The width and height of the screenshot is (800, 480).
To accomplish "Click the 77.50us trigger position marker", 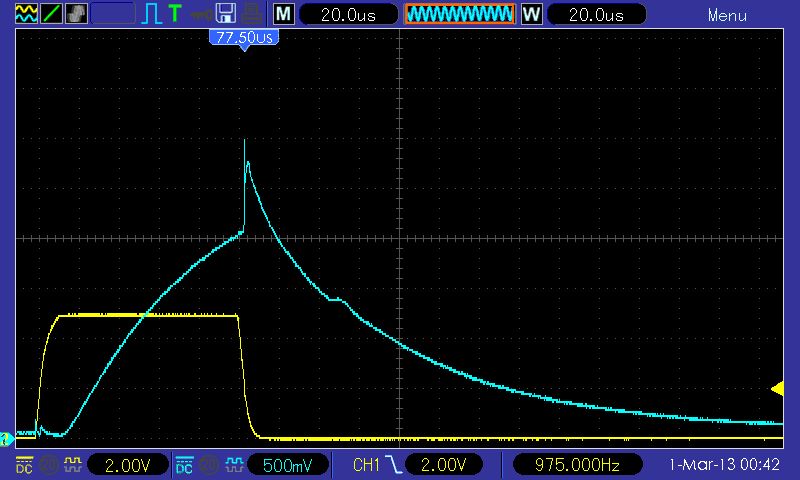I will pos(243,38).
